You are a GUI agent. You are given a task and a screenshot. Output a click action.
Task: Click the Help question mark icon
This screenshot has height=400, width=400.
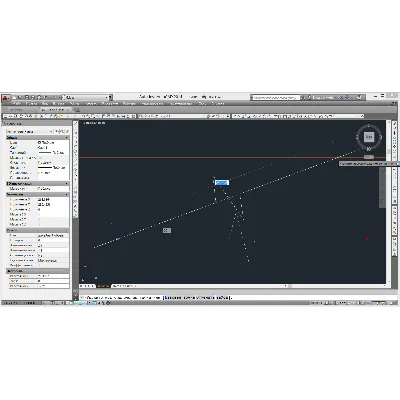(x=359, y=97)
